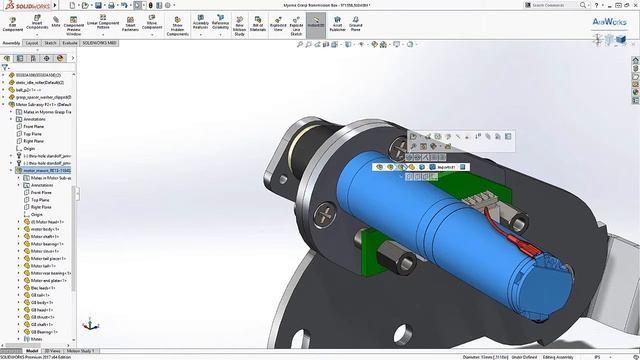Image resolution: width=640 pixels, height=360 pixels.
Task: Click Show Hidden Components
Action: point(178,26)
